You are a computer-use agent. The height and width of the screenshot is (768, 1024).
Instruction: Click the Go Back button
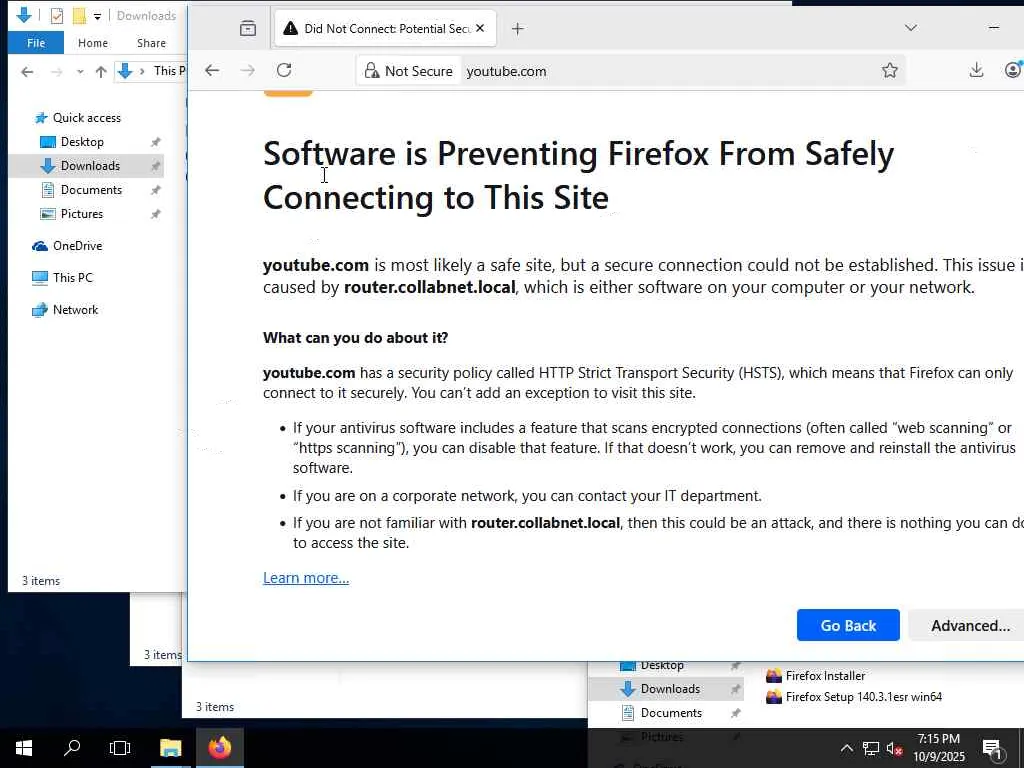click(848, 625)
